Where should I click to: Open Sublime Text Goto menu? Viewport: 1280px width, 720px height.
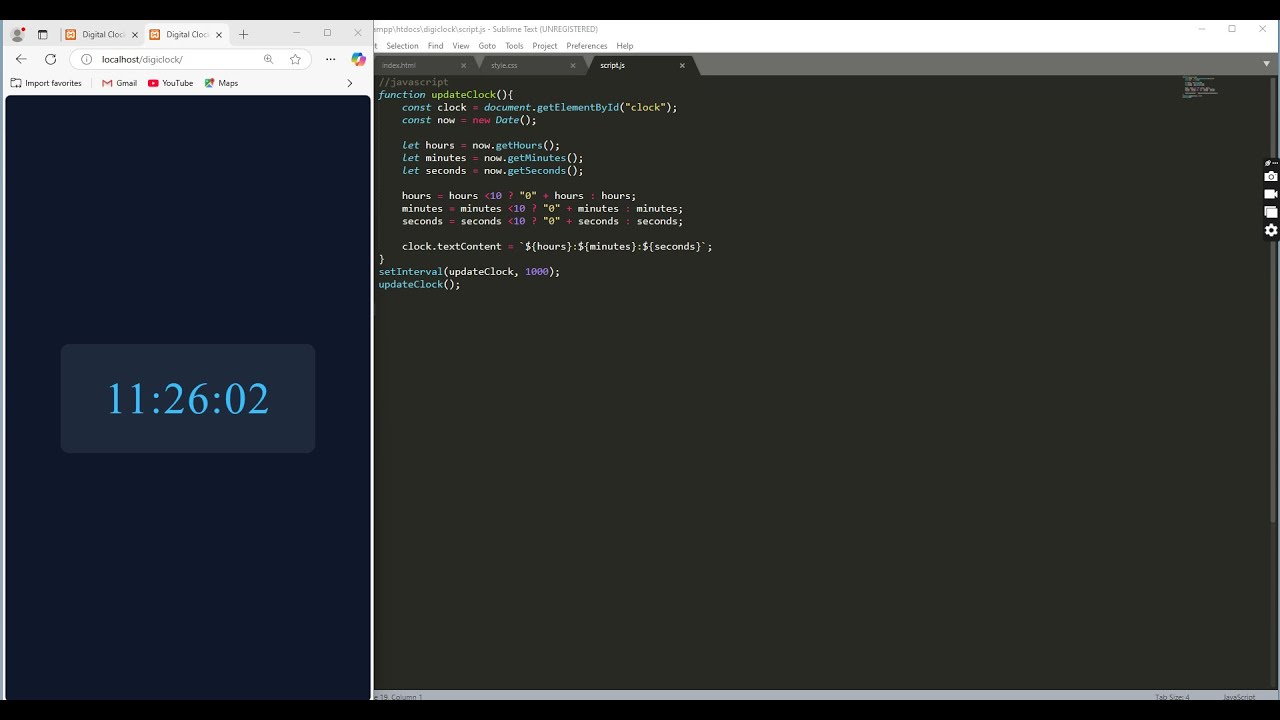(x=487, y=46)
